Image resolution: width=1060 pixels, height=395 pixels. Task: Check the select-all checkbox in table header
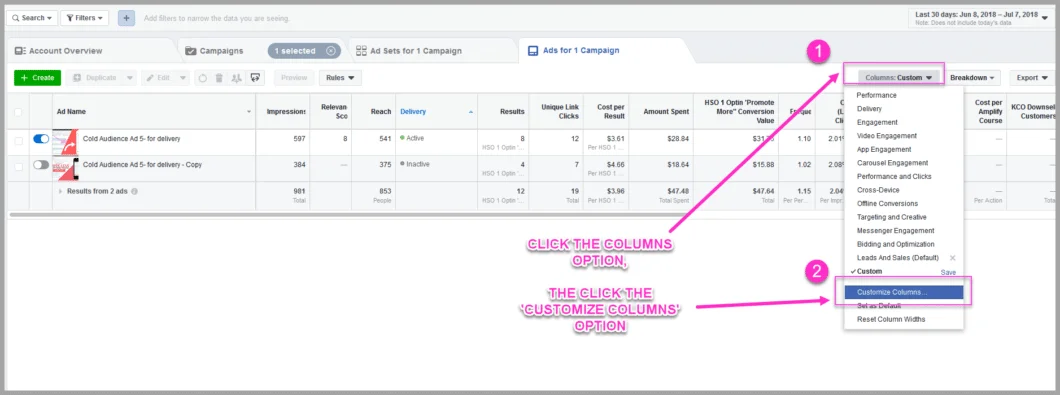click(18, 112)
